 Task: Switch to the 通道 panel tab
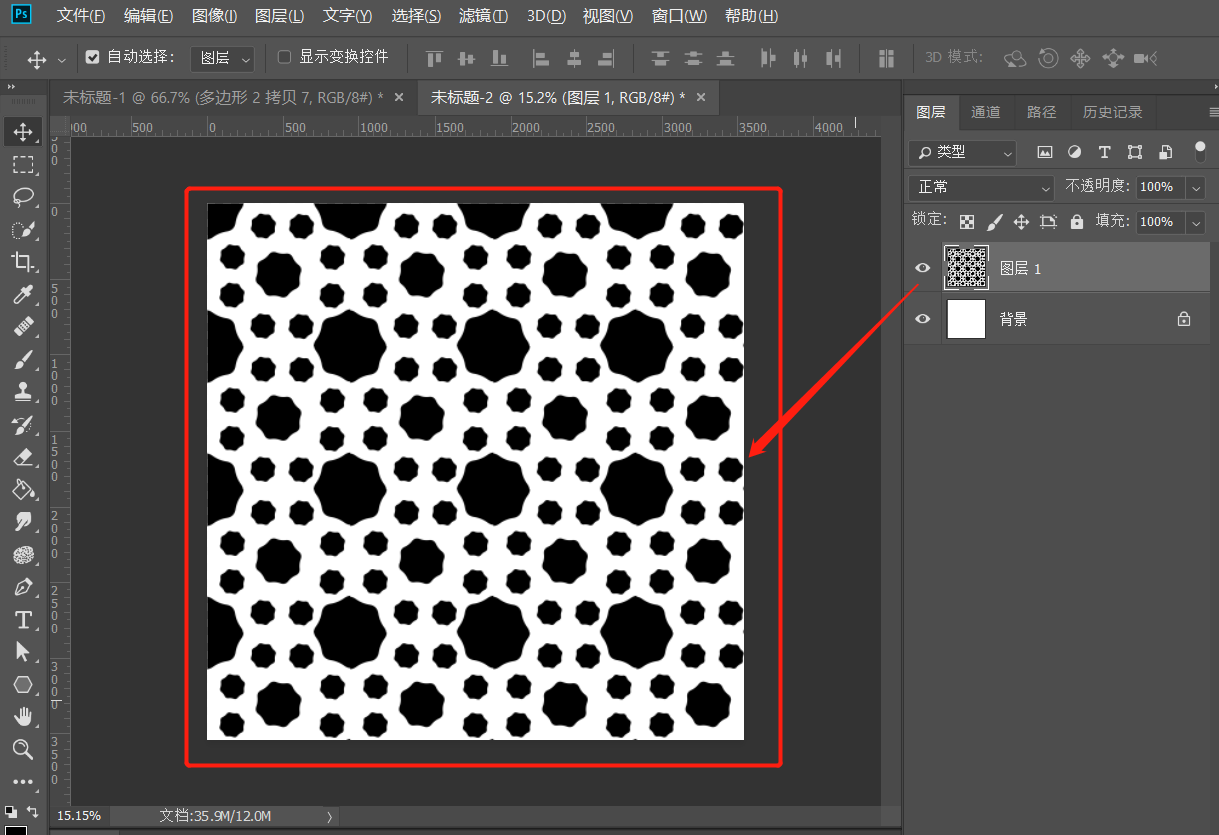[x=986, y=112]
